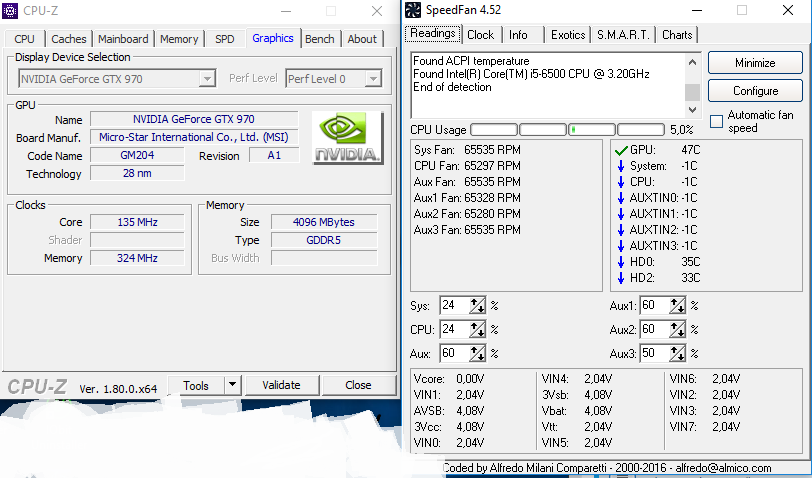Click the down arrow icon beside AUXTIN2
812x478 pixels.
pyautogui.click(x=621, y=230)
